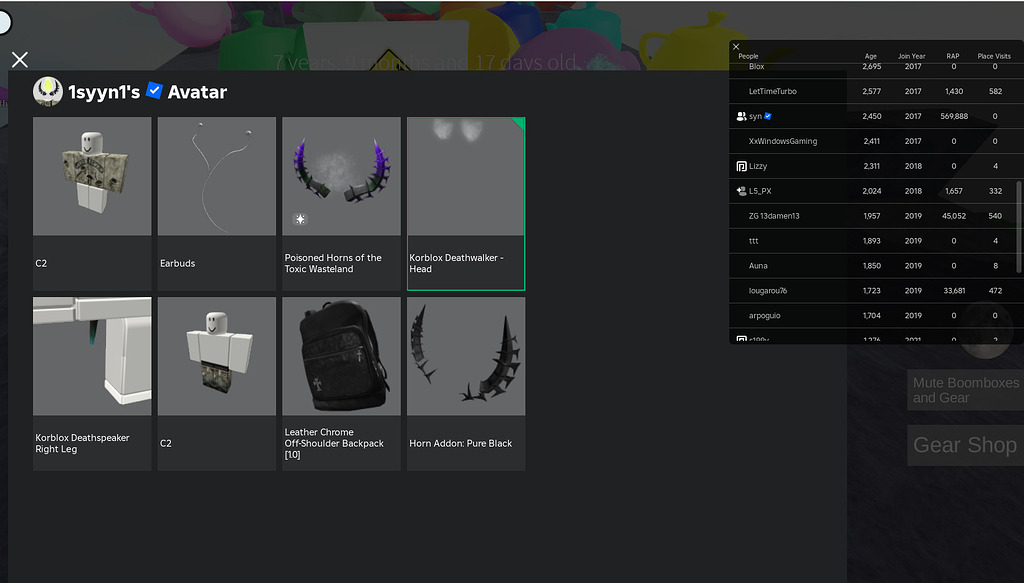
Task: Sort the leaderboard by RAP
Action: 952,56
